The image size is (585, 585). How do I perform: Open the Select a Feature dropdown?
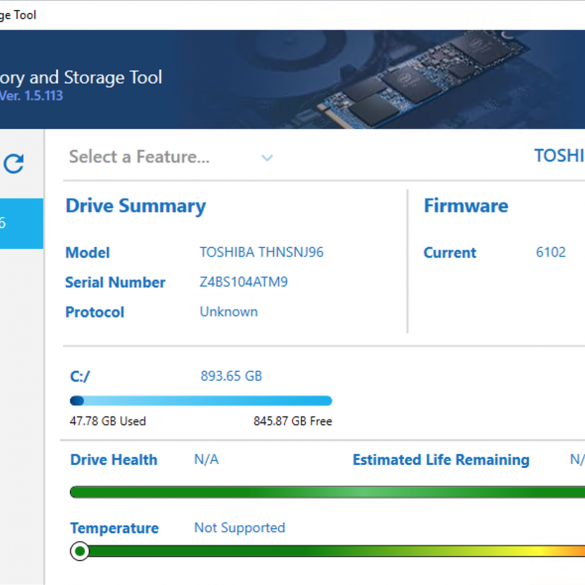[x=171, y=157]
